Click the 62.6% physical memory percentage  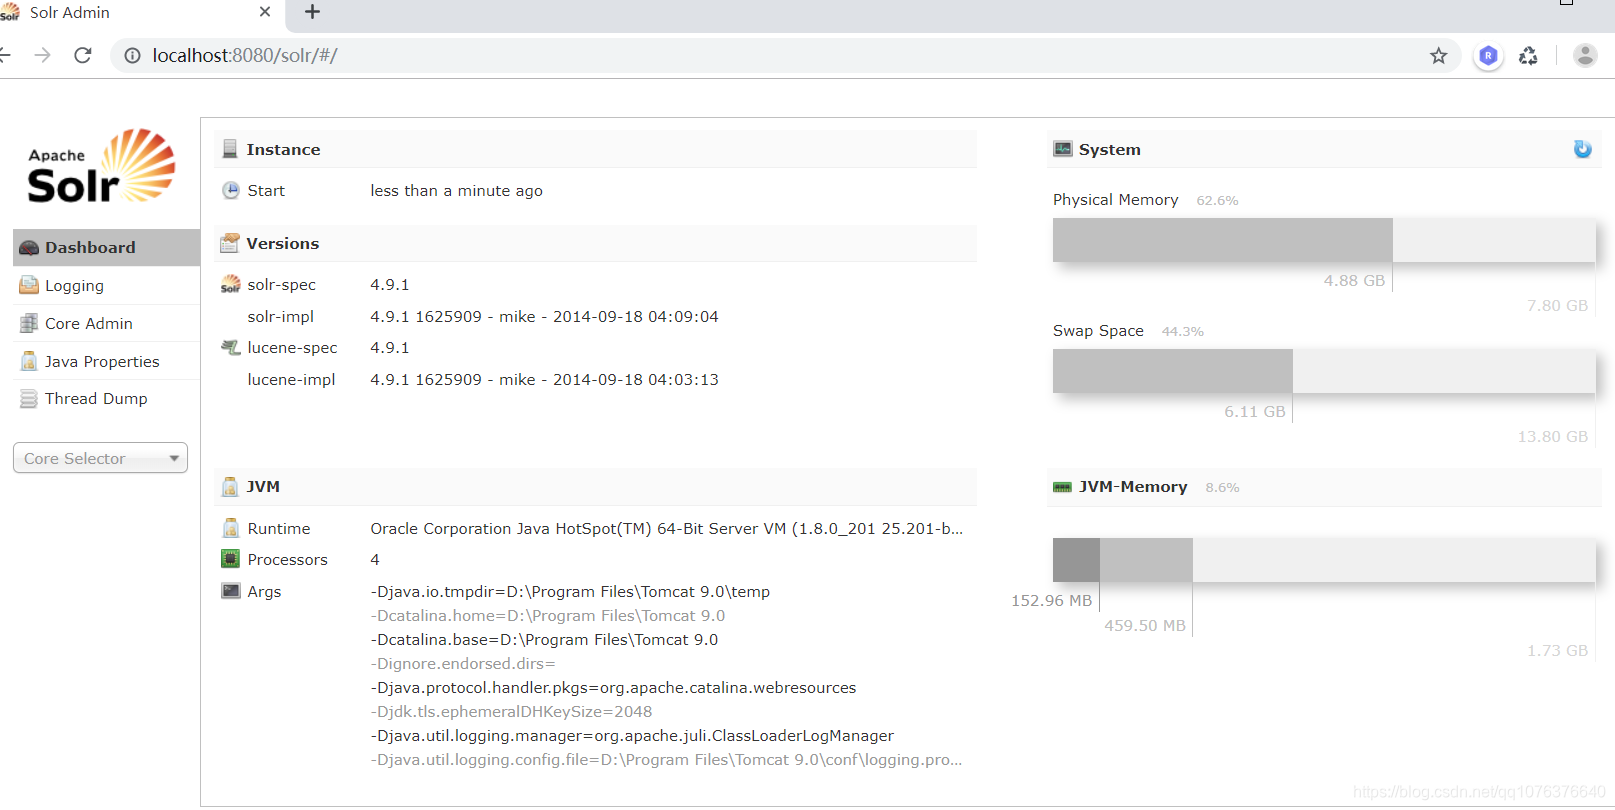click(x=1217, y=200)
